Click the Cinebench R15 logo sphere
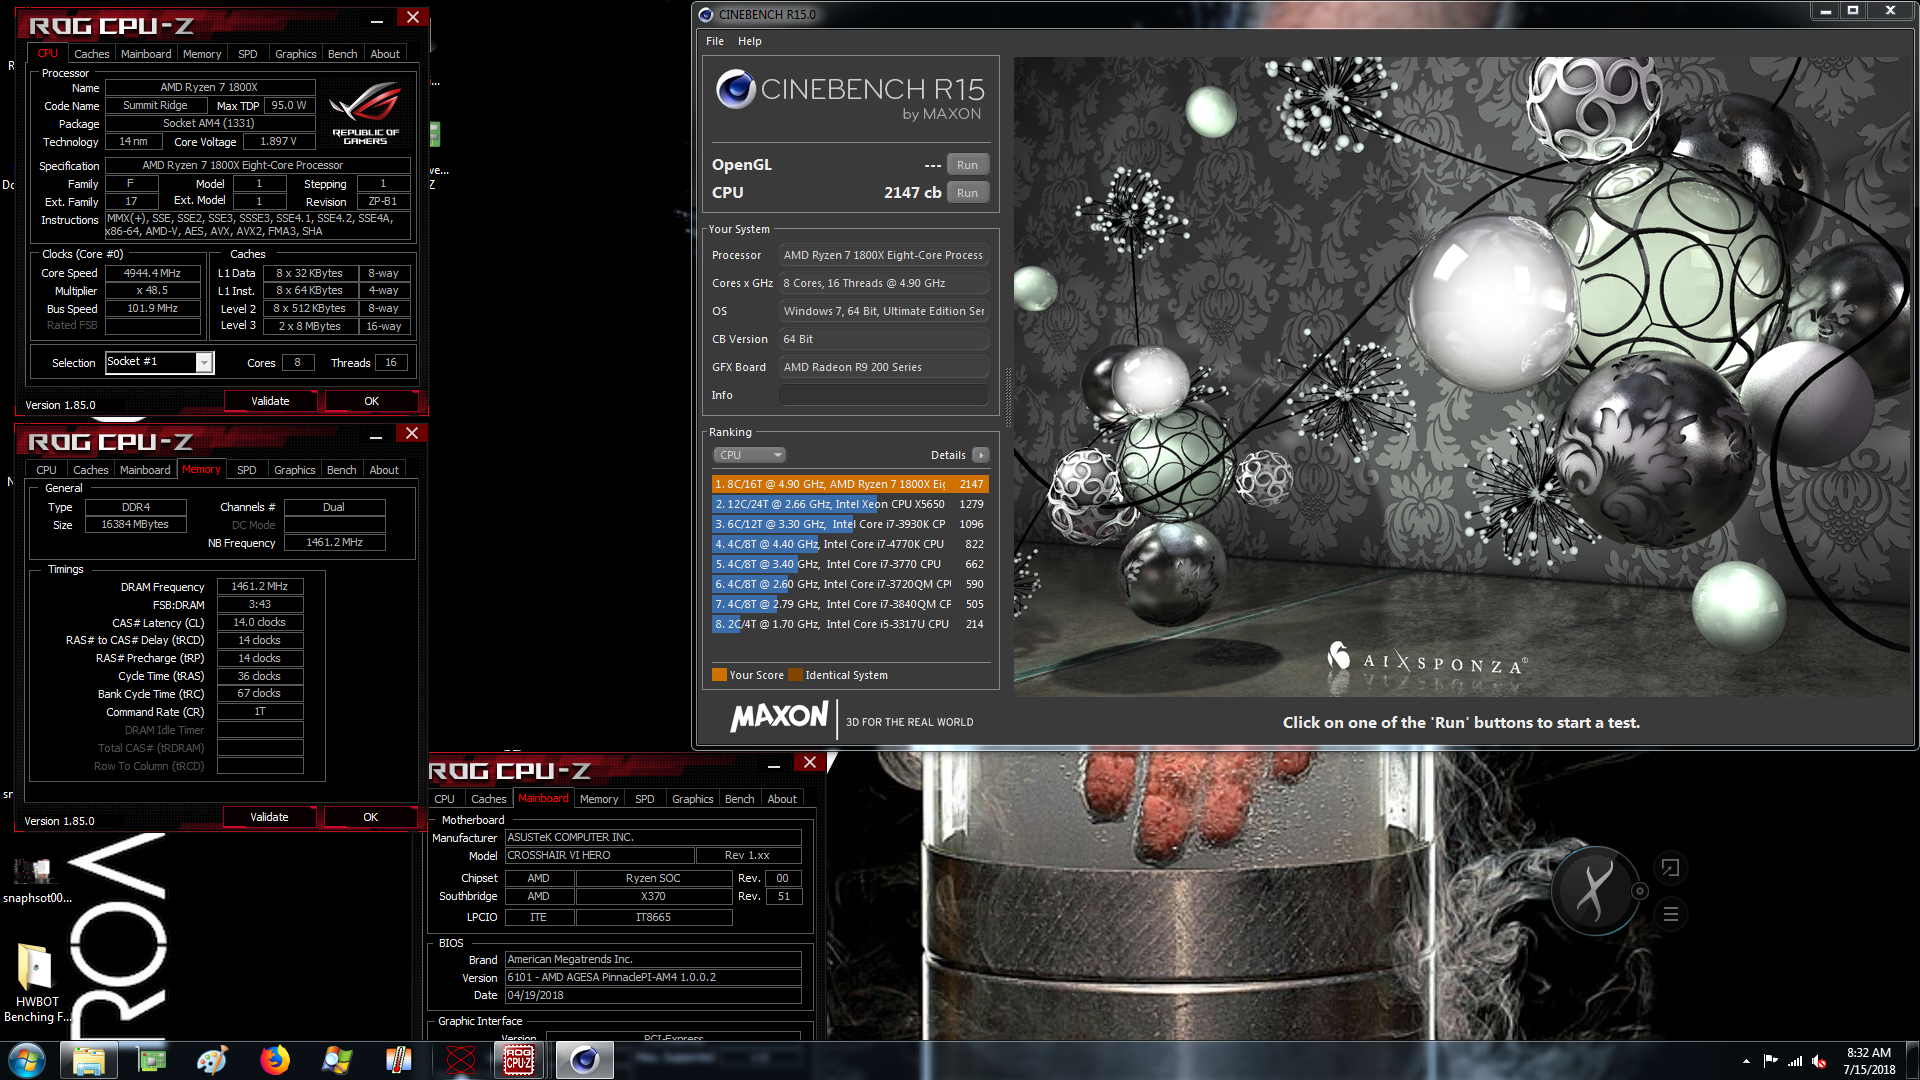This screenshot has height=1080, width=1920. (x=736, y=89)
